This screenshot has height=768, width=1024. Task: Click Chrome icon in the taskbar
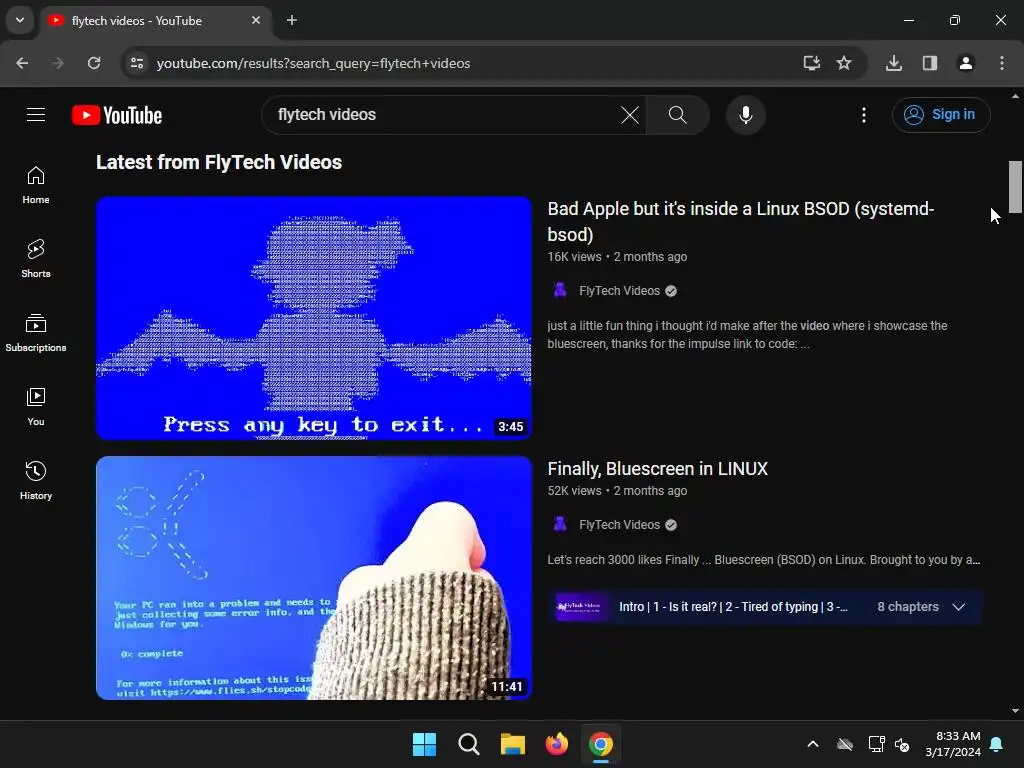click(x=601, y=744)
